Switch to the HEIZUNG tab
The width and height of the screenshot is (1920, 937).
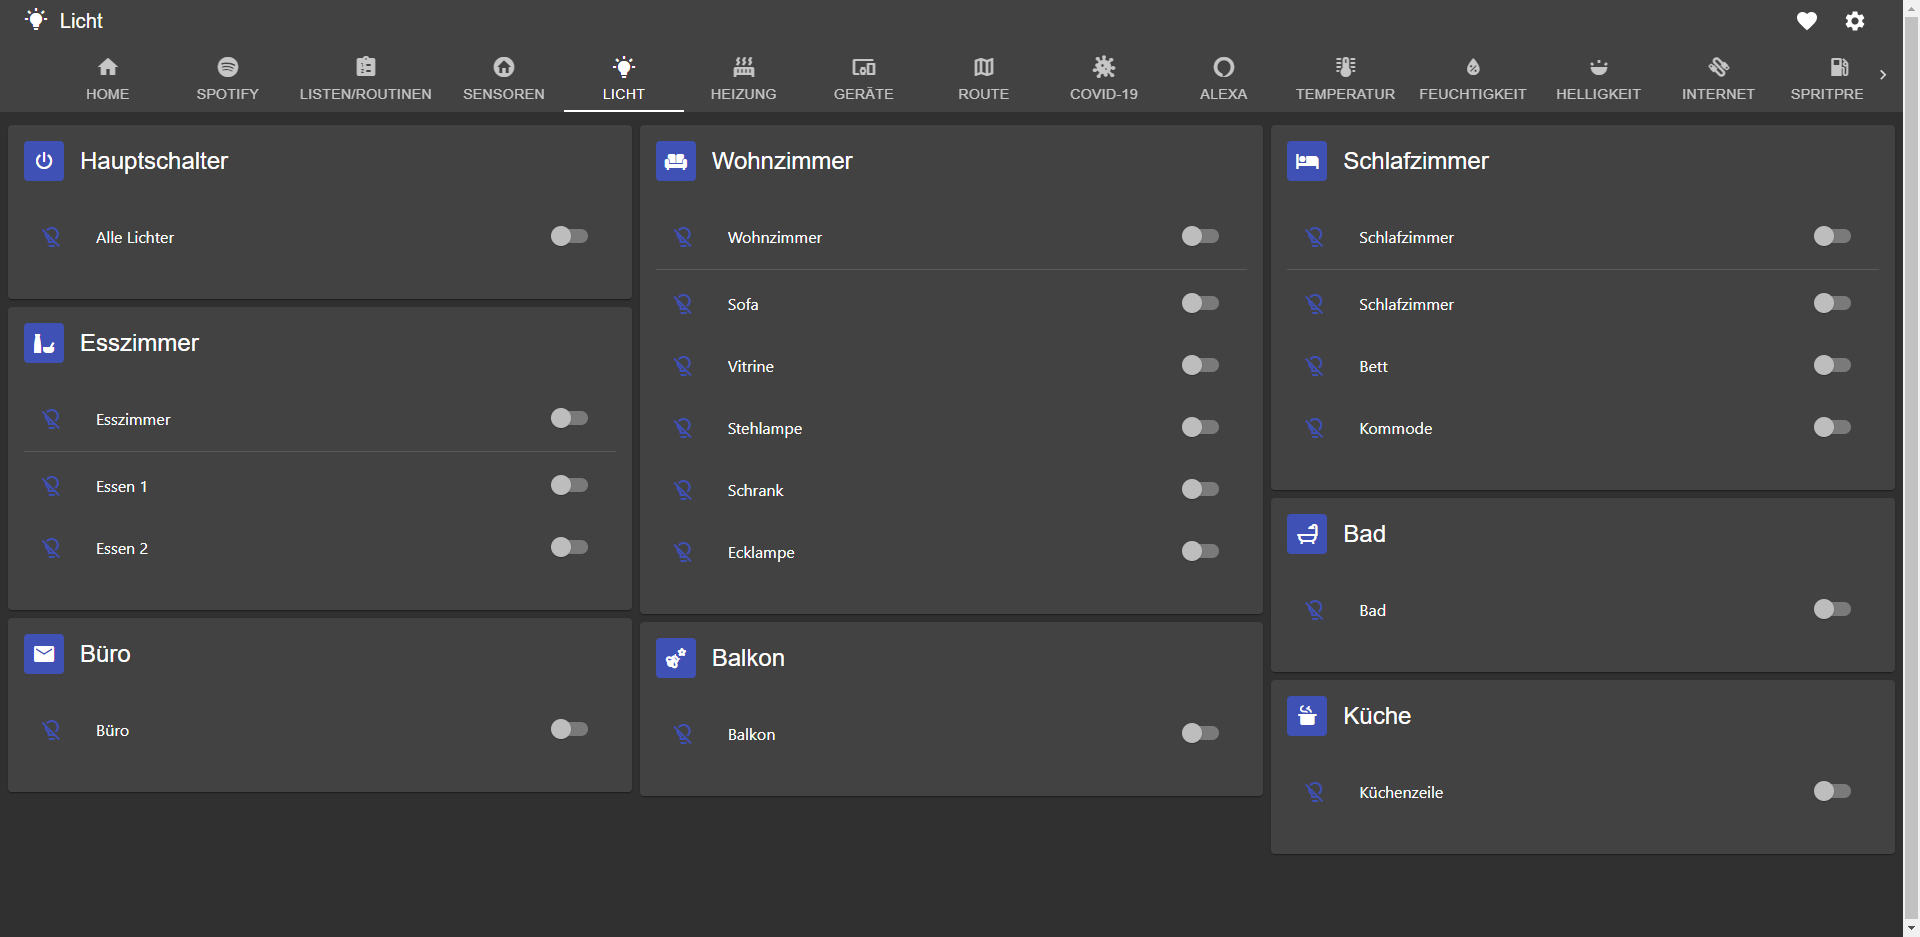[744, 79]
